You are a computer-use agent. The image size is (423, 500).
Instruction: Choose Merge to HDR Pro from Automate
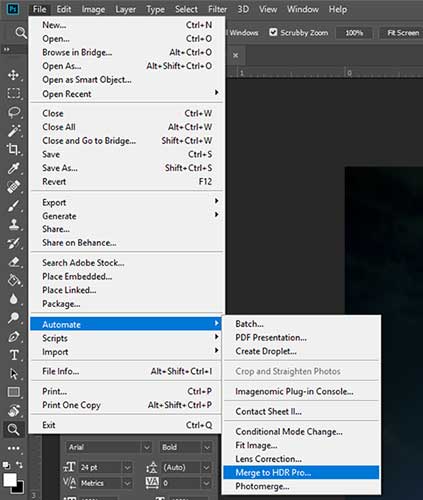(301, 472)
